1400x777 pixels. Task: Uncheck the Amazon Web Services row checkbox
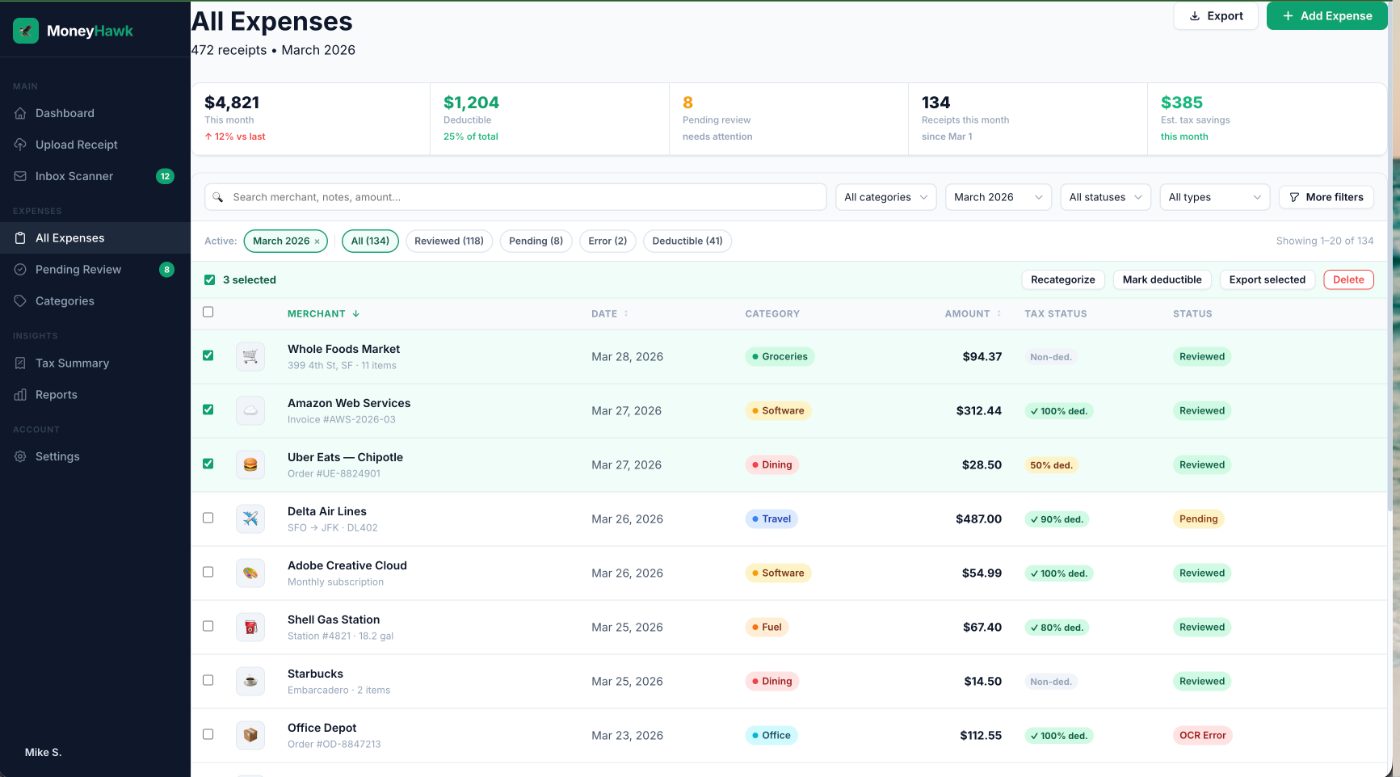pyautogui.click(x=208, y=409)
